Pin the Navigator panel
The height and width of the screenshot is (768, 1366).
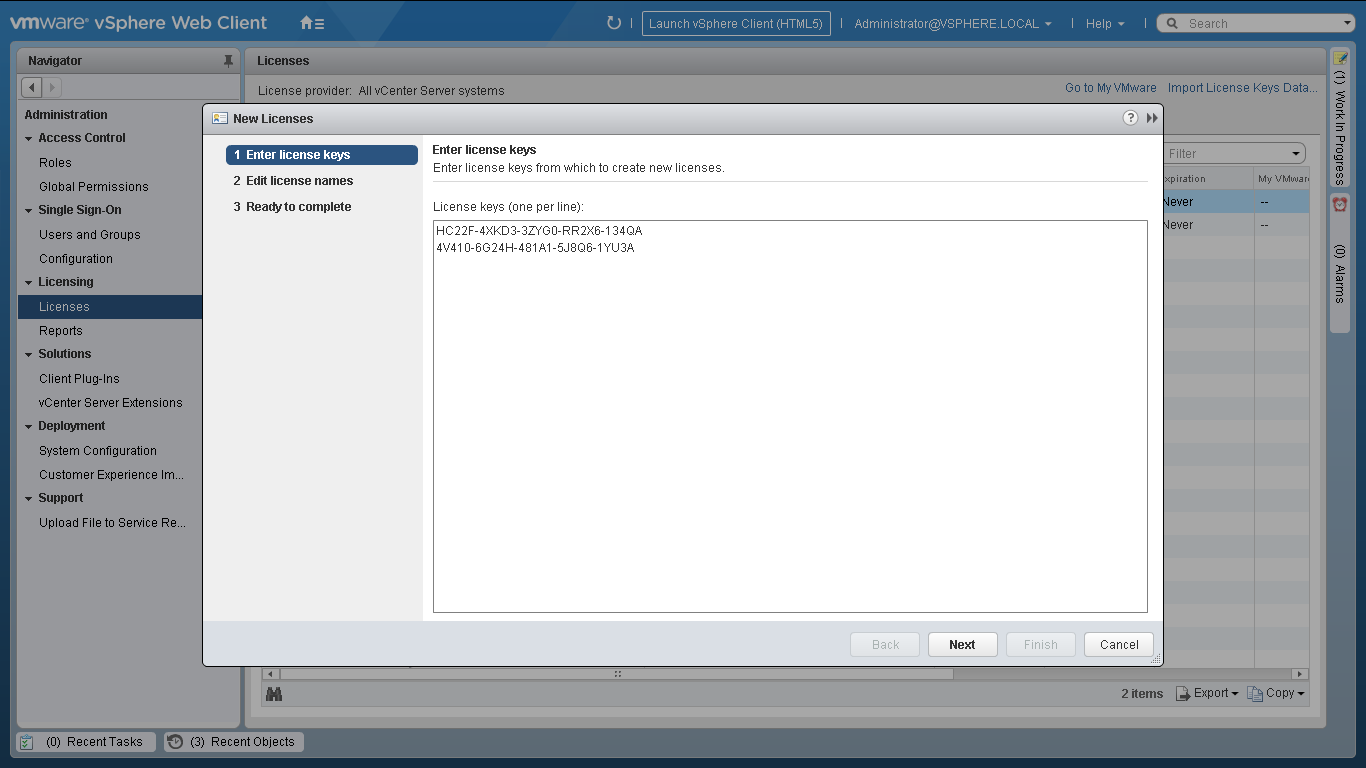click(x=228, y=61)
